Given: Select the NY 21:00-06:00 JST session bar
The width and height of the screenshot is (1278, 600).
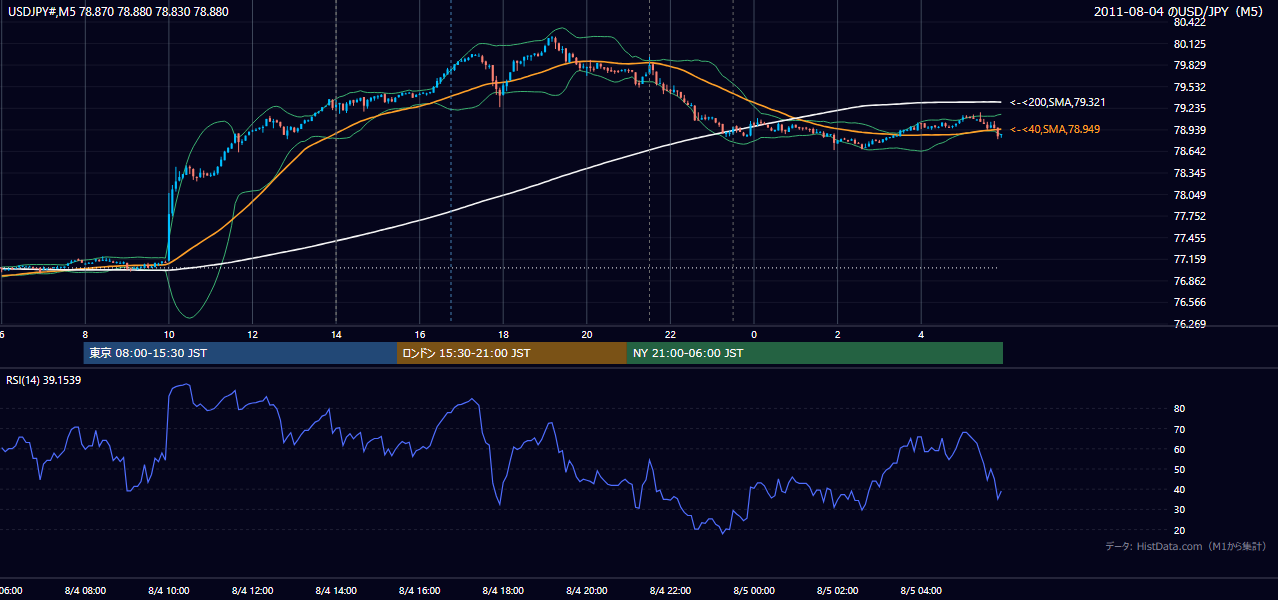Looking at the screenshot, I should coord(815,353).
